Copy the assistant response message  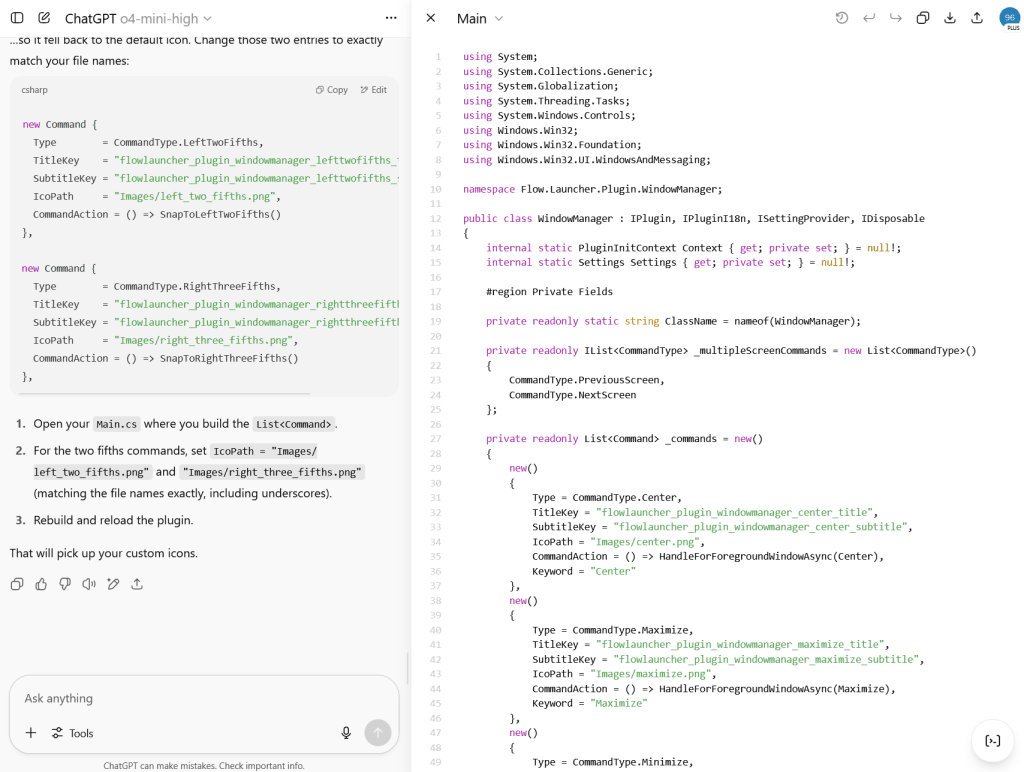pyautogui.click(x=17, y=584)
